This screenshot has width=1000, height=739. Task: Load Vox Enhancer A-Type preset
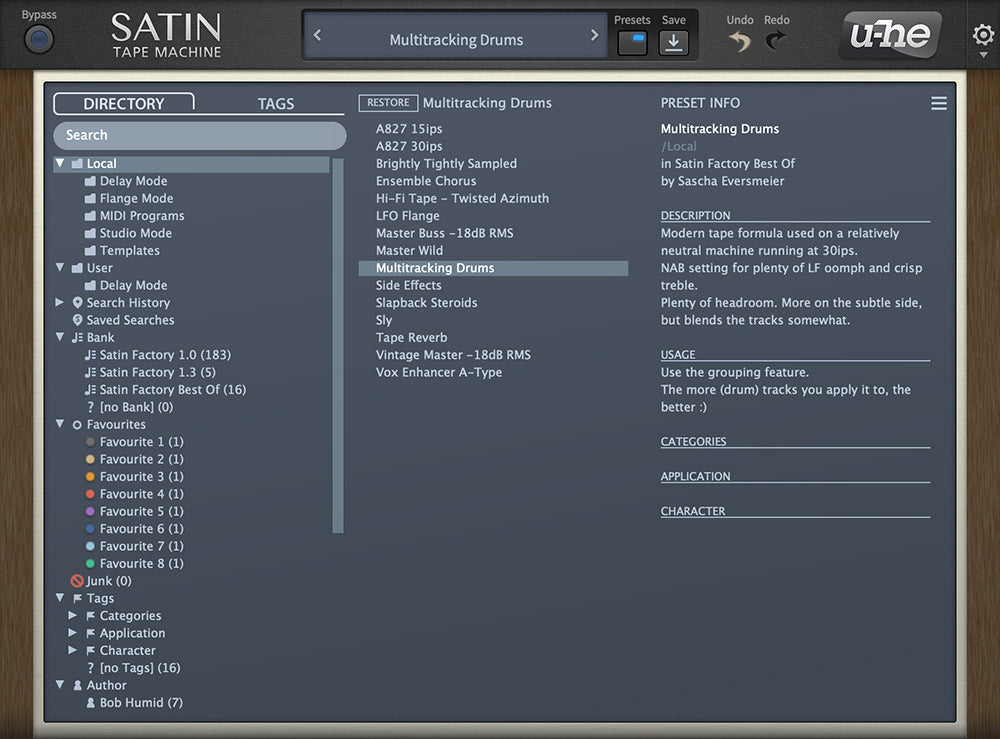pyautogui.click(x=439, y=372)
